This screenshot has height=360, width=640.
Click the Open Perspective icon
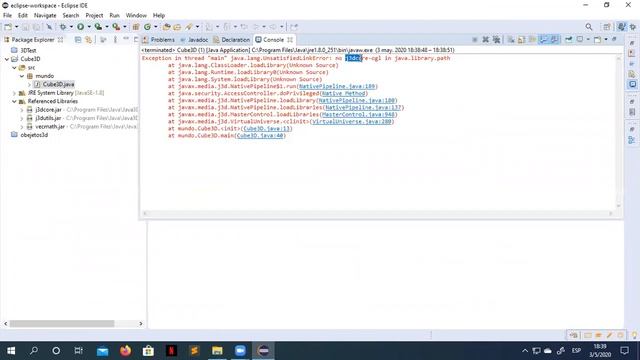(x=607, y=27)
